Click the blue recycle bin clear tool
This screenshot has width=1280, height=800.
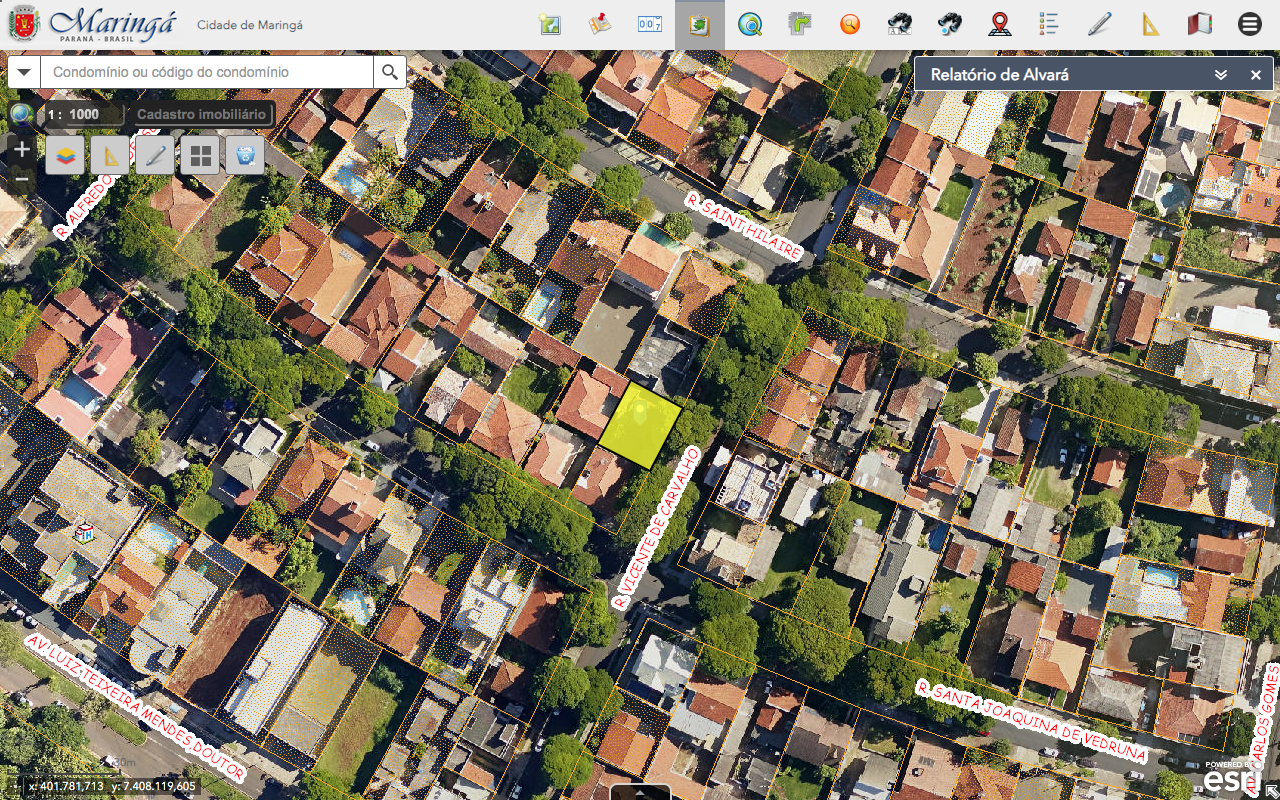coord(245,155)
